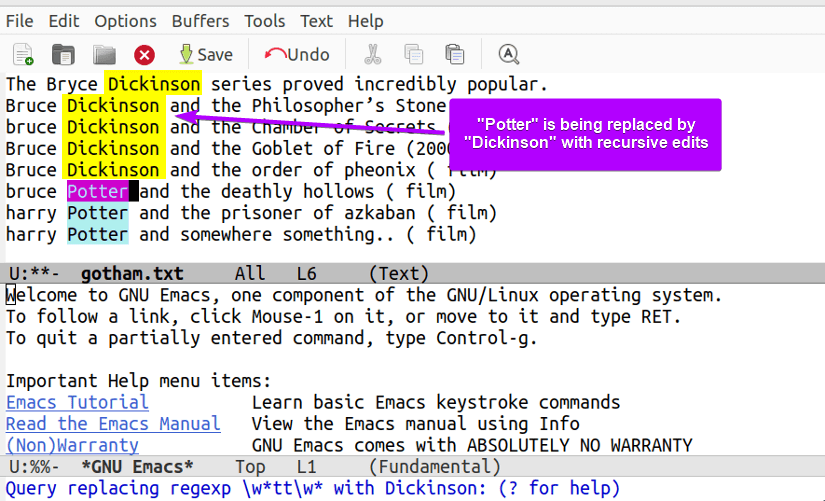Click the U:**- status in gotham.txt mode line
The width and height of the screenshot is (825, 501).
coord(34,274)
